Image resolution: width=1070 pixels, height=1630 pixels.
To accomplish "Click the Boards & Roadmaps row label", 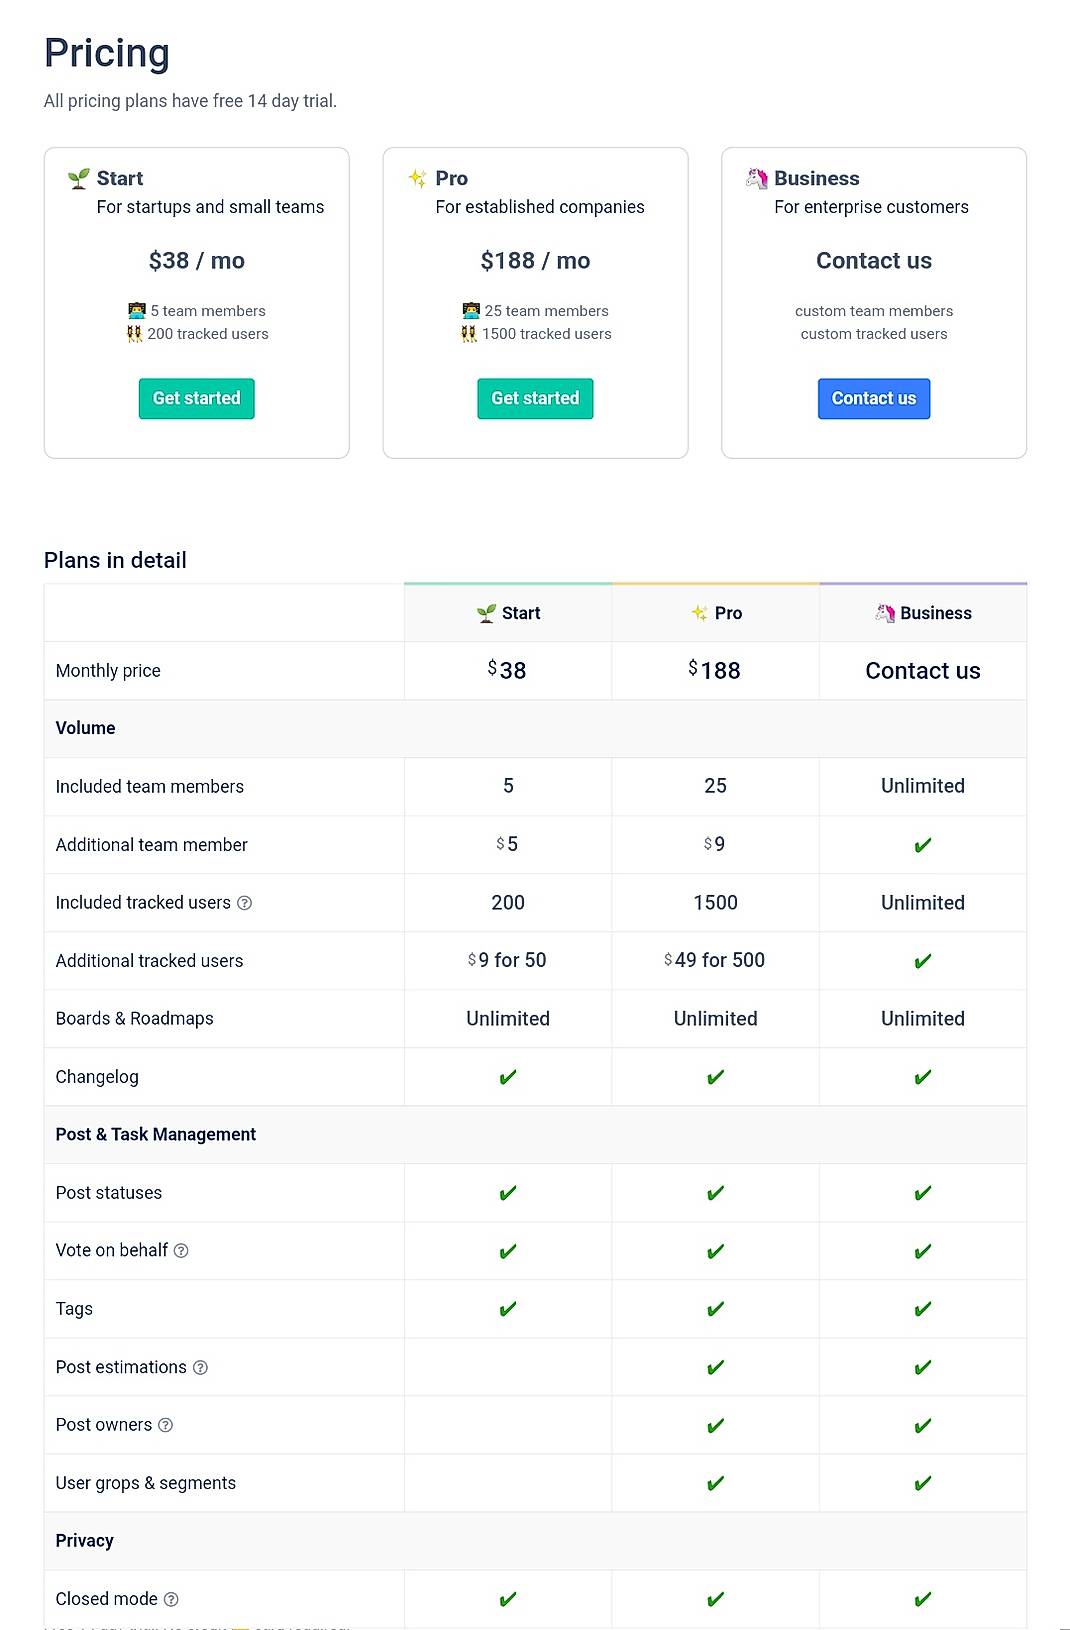I will [x=135, y=1019].
